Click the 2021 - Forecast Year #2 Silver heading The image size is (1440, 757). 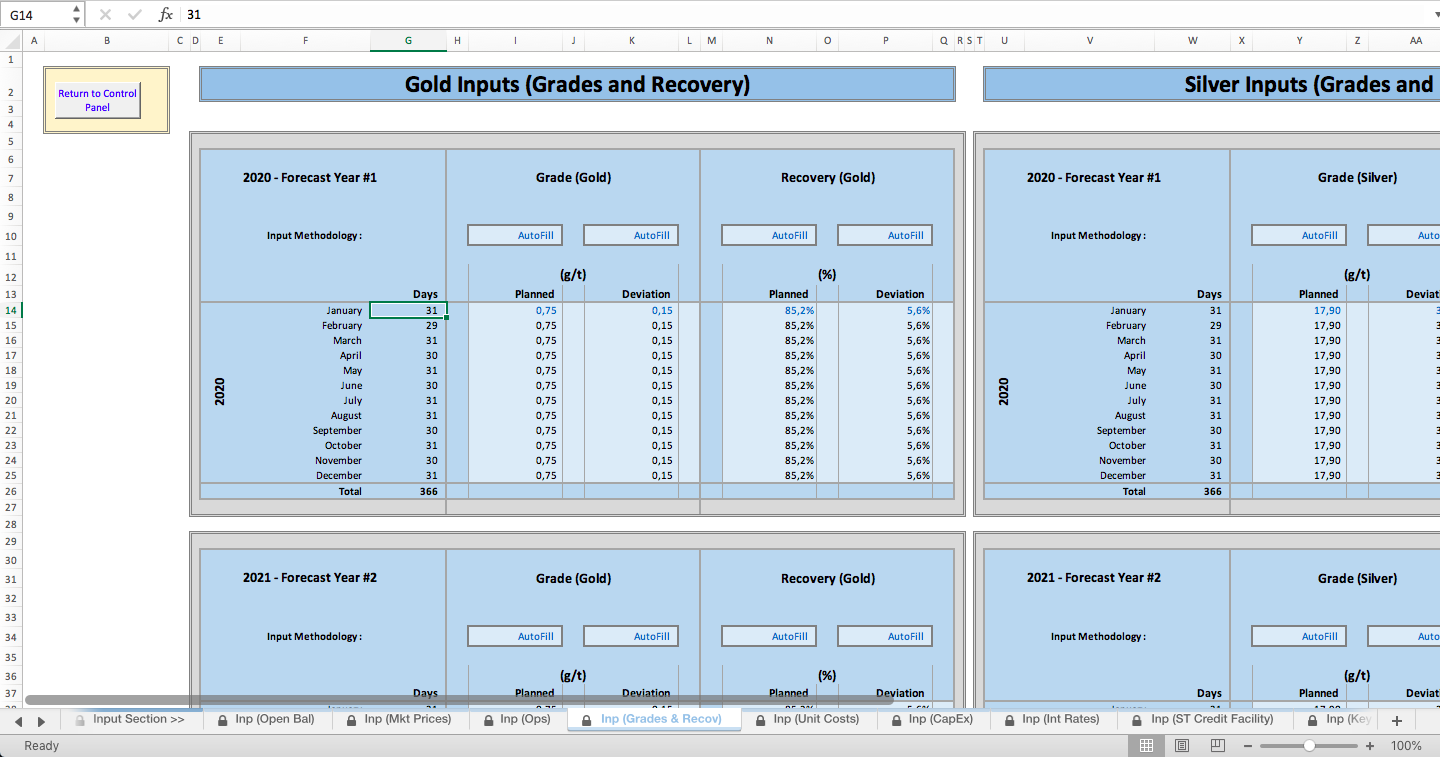(x=1094, y=577)
